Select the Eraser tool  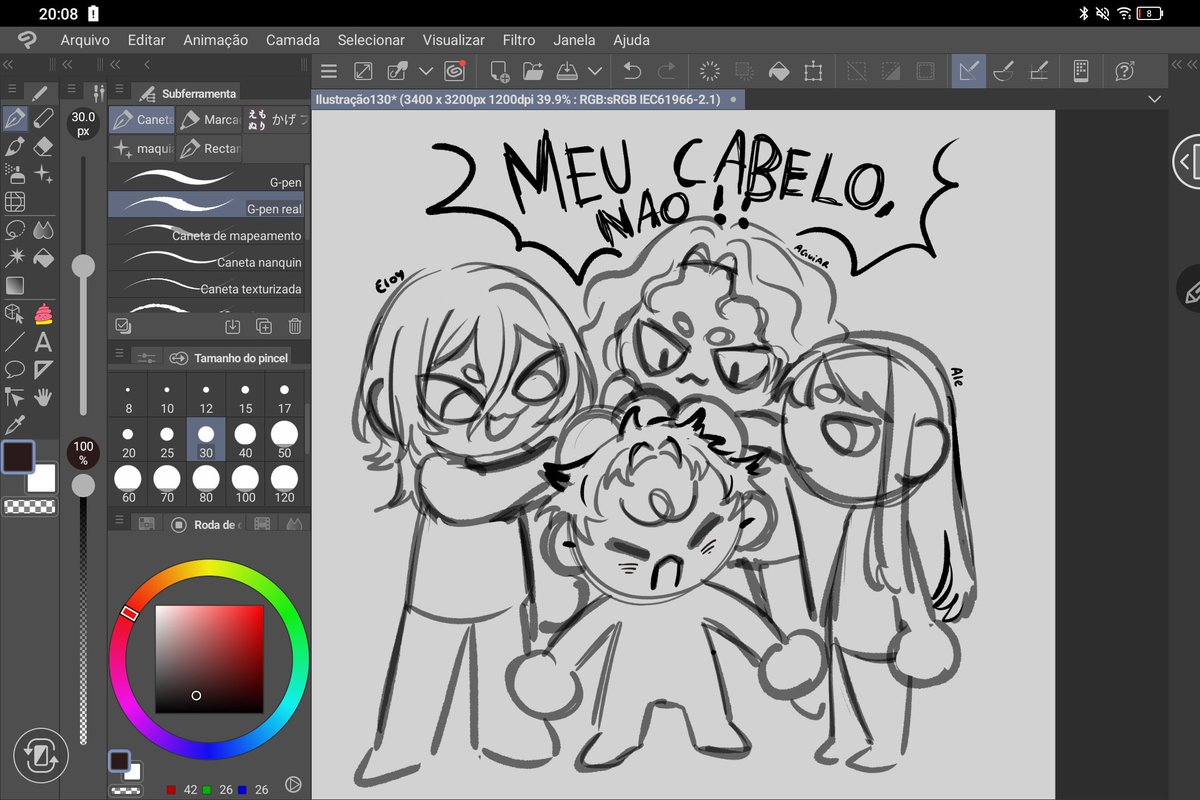pos(43,147)
